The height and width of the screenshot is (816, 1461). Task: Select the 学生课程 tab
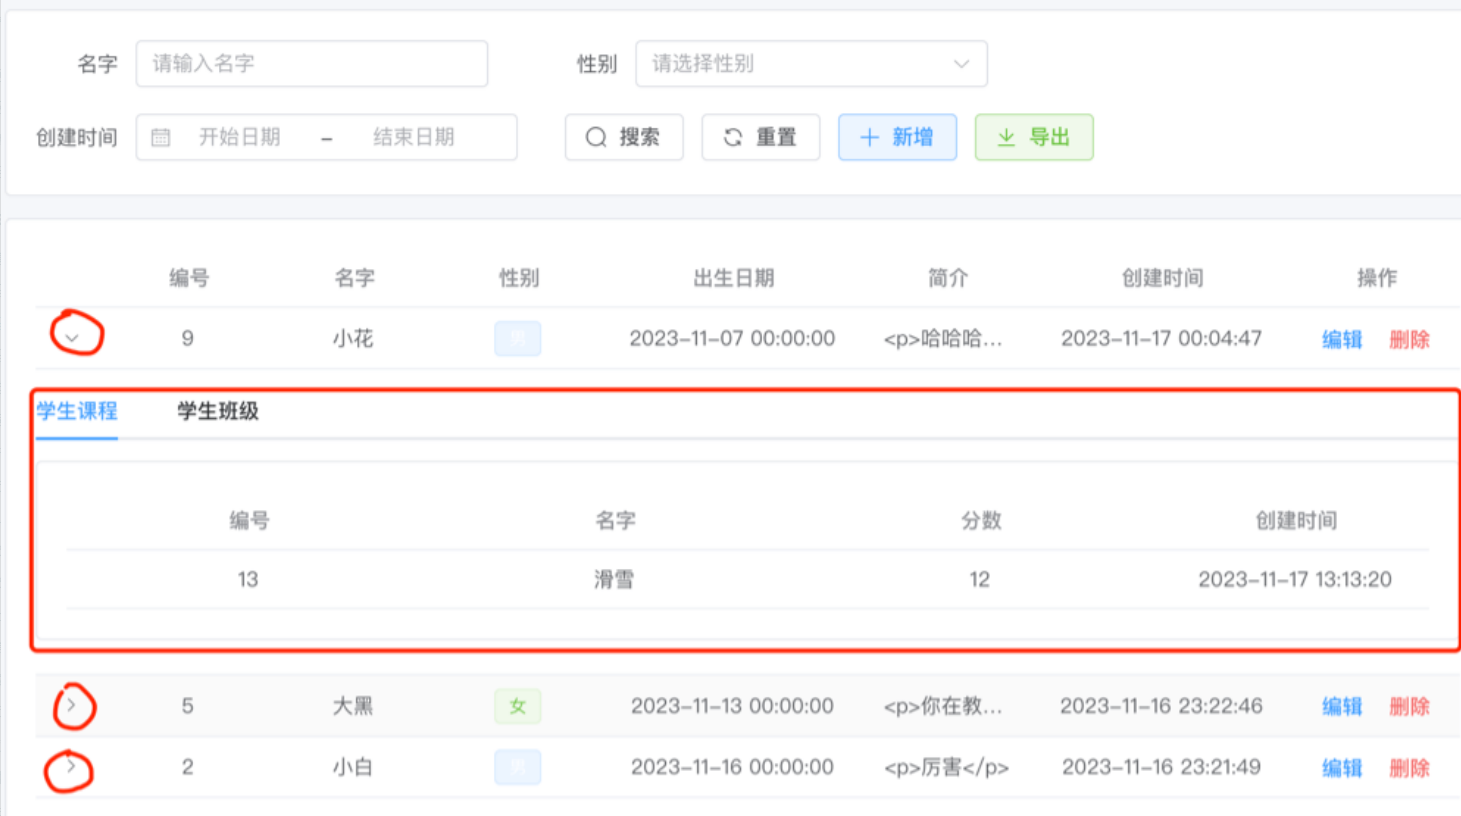76,411
